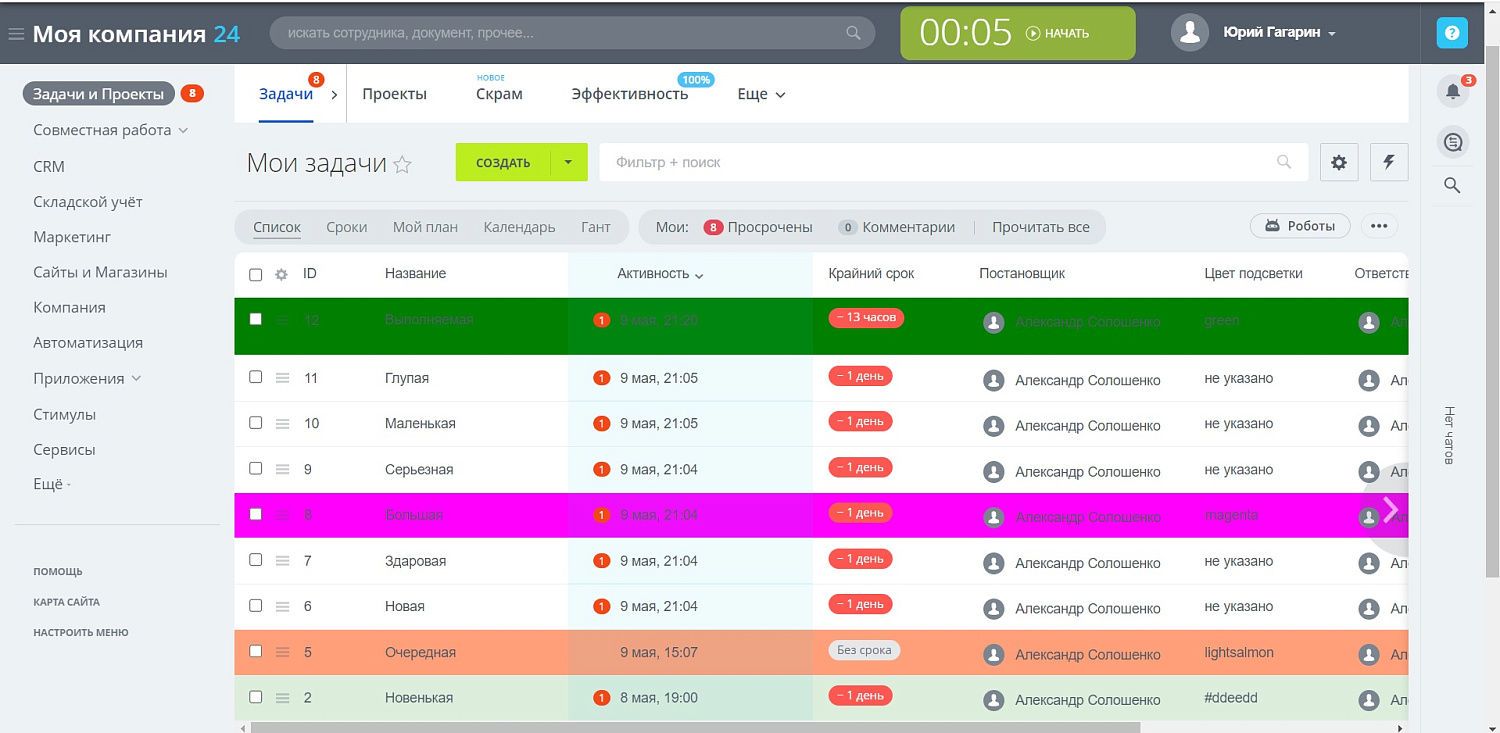
Task: Click the lightning bolt automation icon
Action: point(1389,162)
